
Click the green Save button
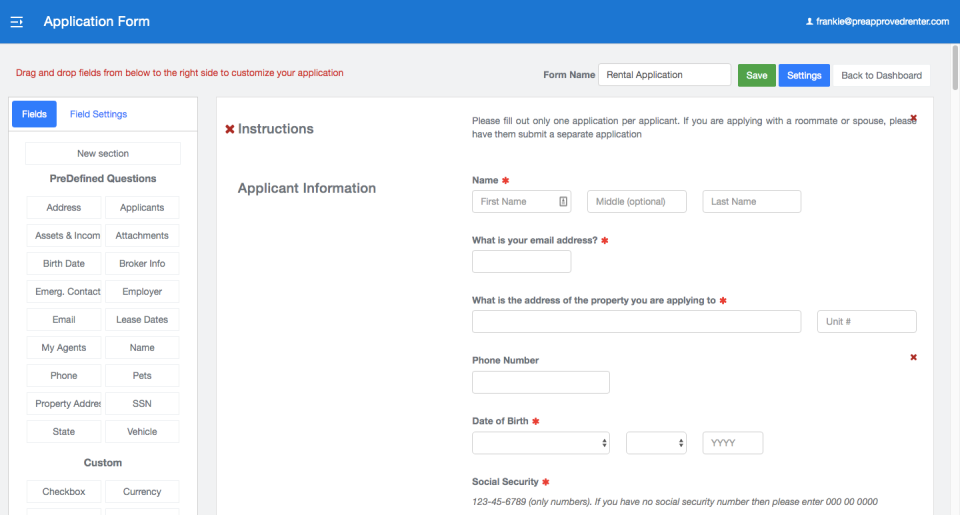pos(757,75)
